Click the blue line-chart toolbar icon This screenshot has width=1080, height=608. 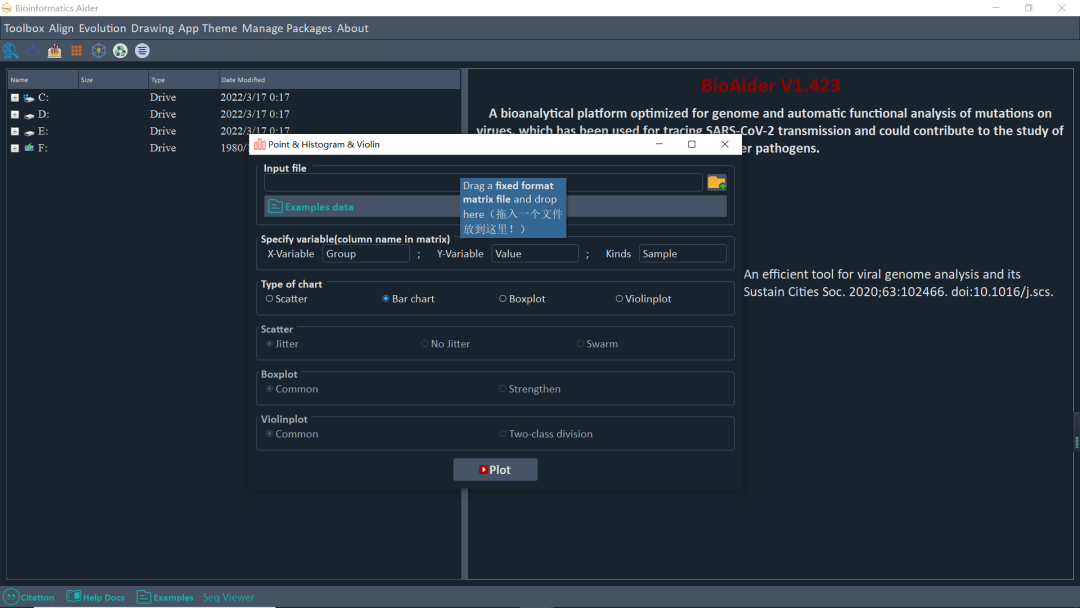point(32,51)
